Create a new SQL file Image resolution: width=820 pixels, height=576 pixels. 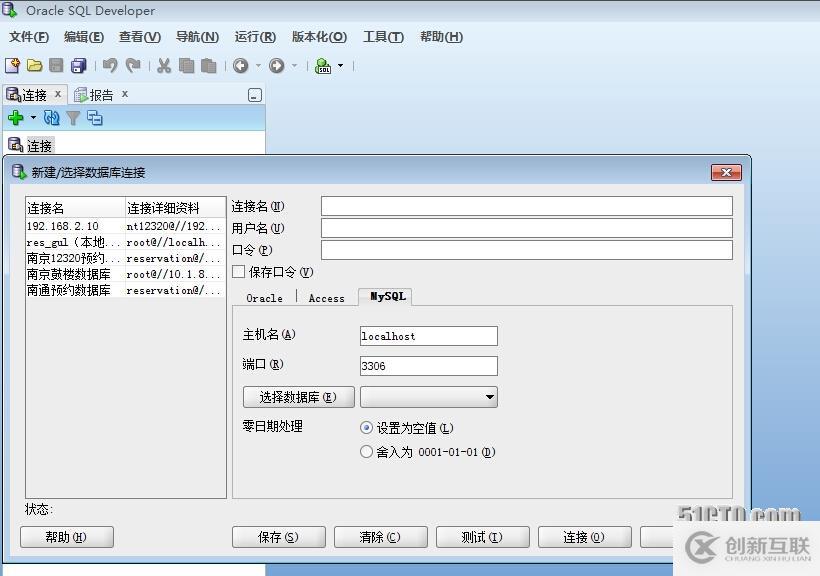pos(12,66)
